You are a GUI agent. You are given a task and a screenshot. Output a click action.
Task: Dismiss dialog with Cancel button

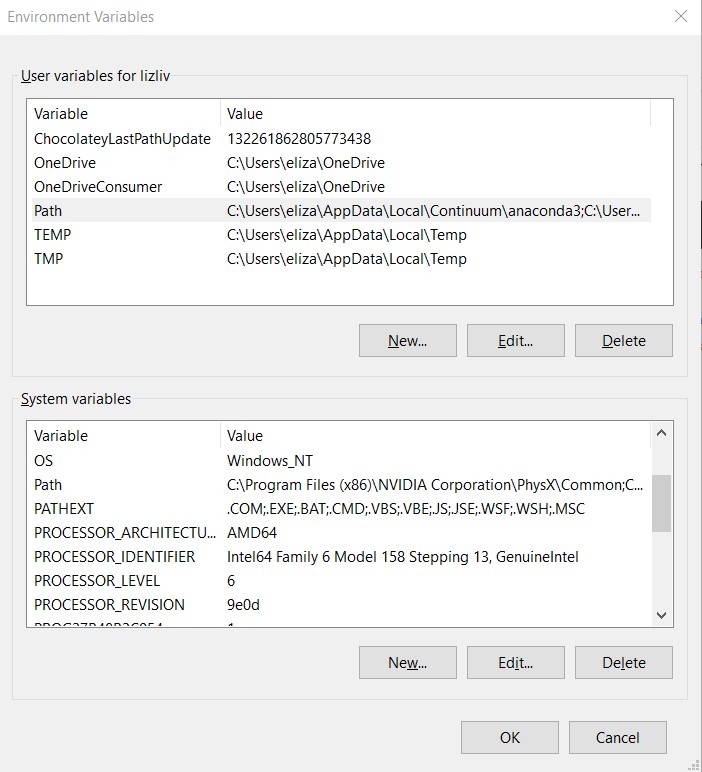click(x=617, y=738)
